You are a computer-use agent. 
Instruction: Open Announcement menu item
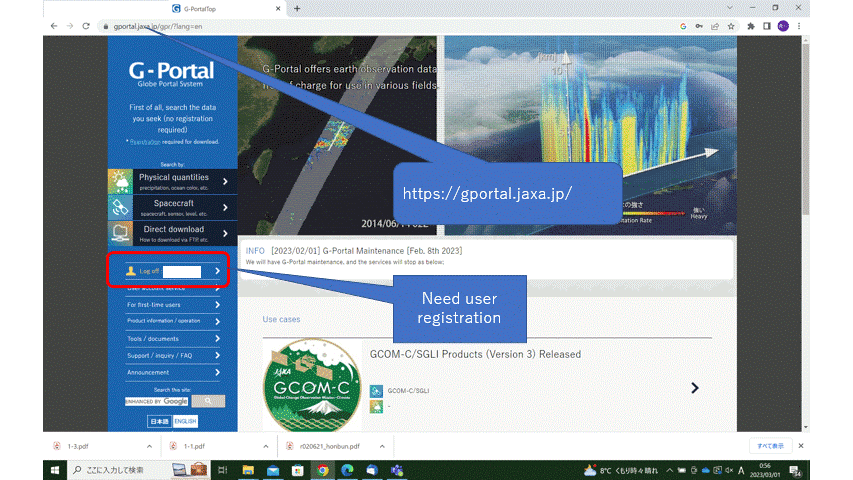pos(172,372)
